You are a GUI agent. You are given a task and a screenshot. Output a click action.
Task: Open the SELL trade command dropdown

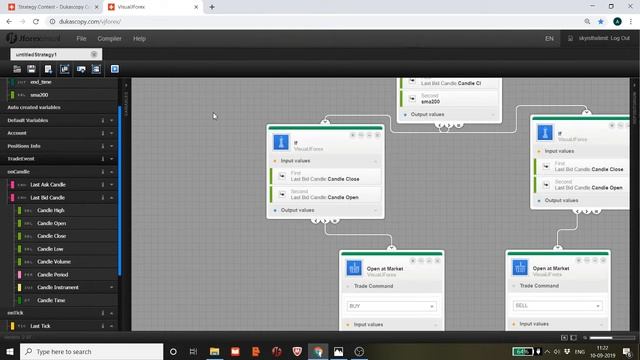tap(557, 306)
